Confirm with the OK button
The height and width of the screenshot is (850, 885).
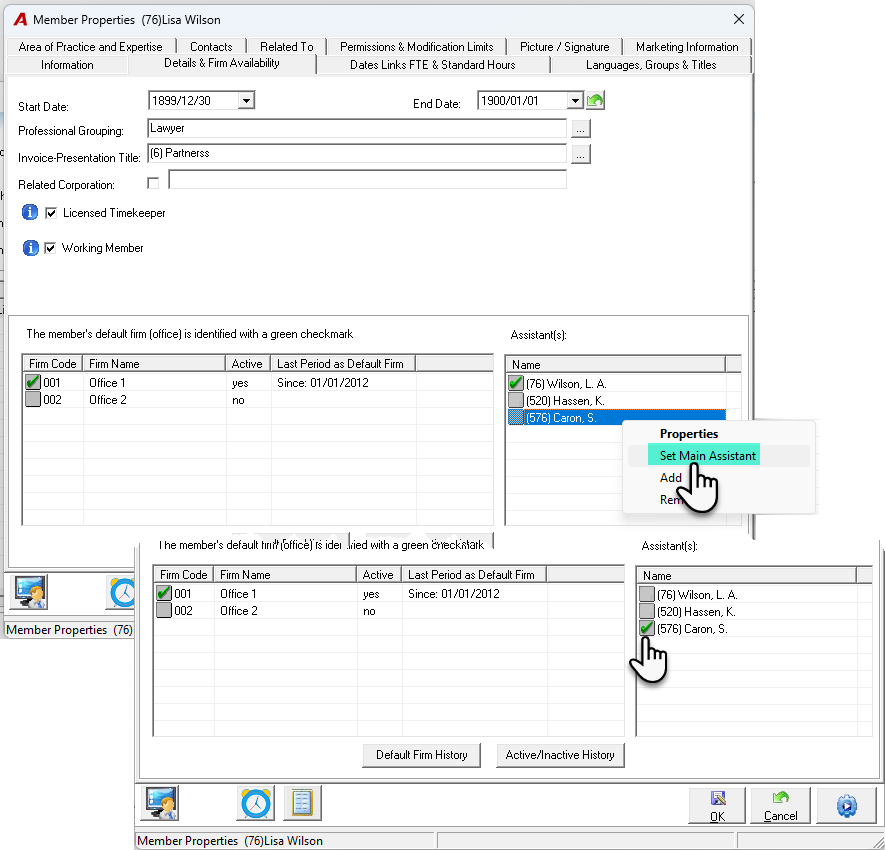tap(717, 805)
